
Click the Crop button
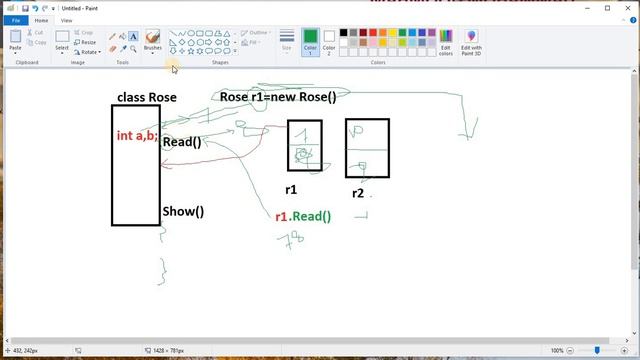tap(84, 32)
